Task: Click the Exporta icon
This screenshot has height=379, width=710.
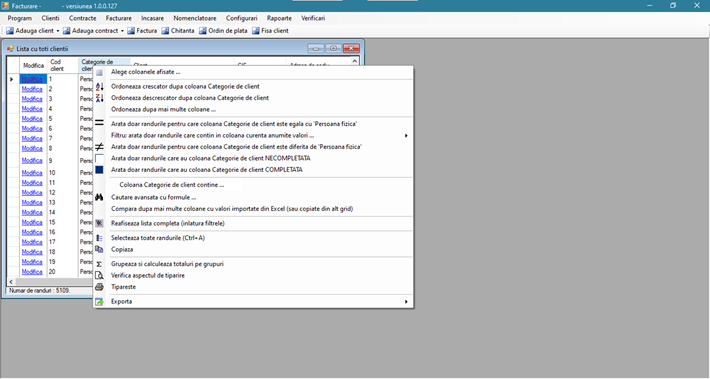Action: point(100,302)
